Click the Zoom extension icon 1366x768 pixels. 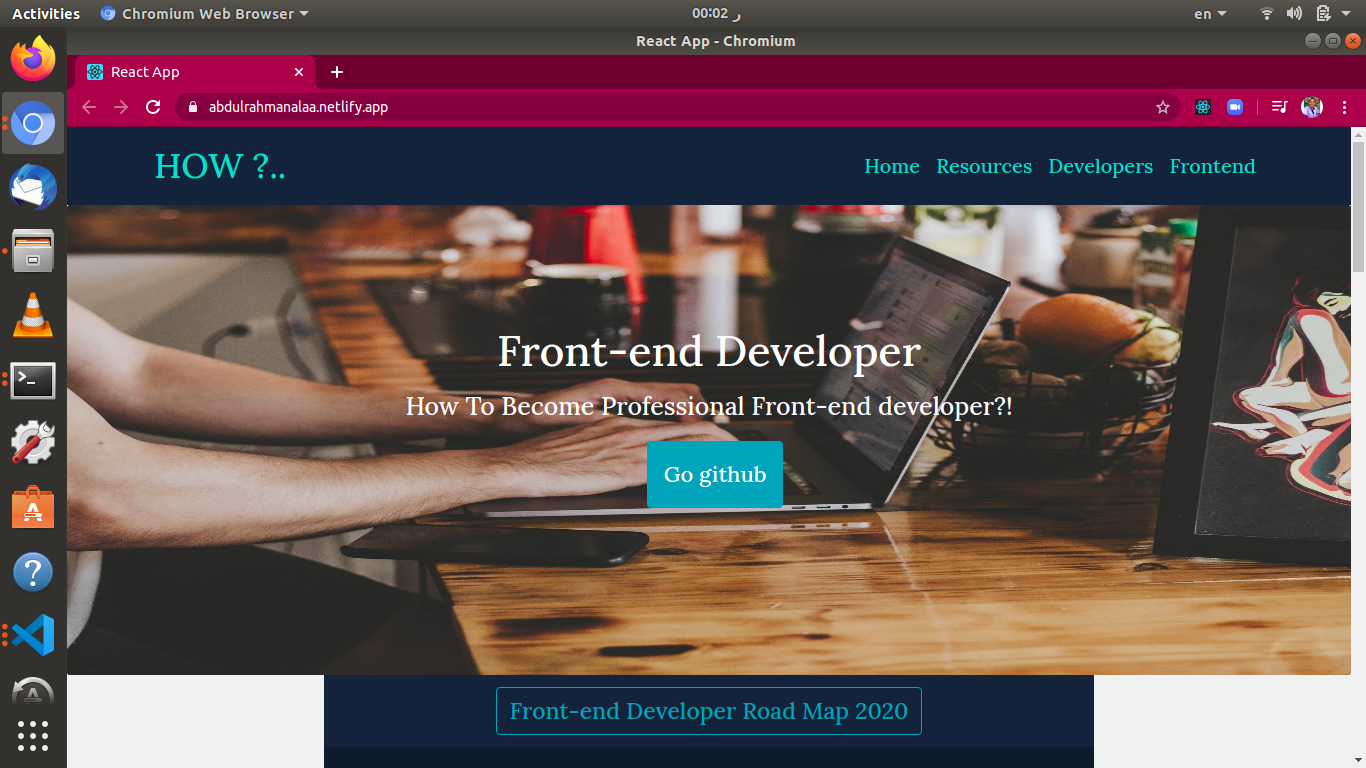point(1235,107)
